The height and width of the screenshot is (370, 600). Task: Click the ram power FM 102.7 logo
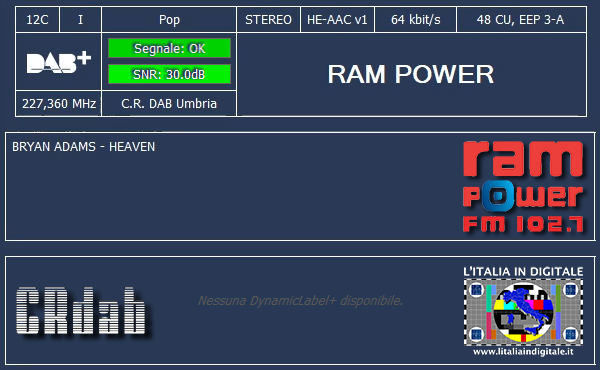pyautogui.click(x=523, y=186)
